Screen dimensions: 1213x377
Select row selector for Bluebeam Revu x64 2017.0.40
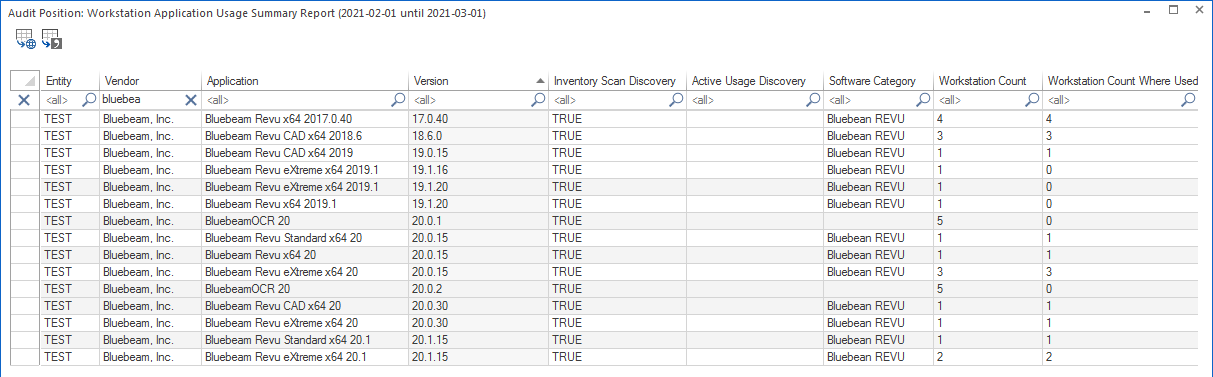pyautogui.click(x=25, y=118)
